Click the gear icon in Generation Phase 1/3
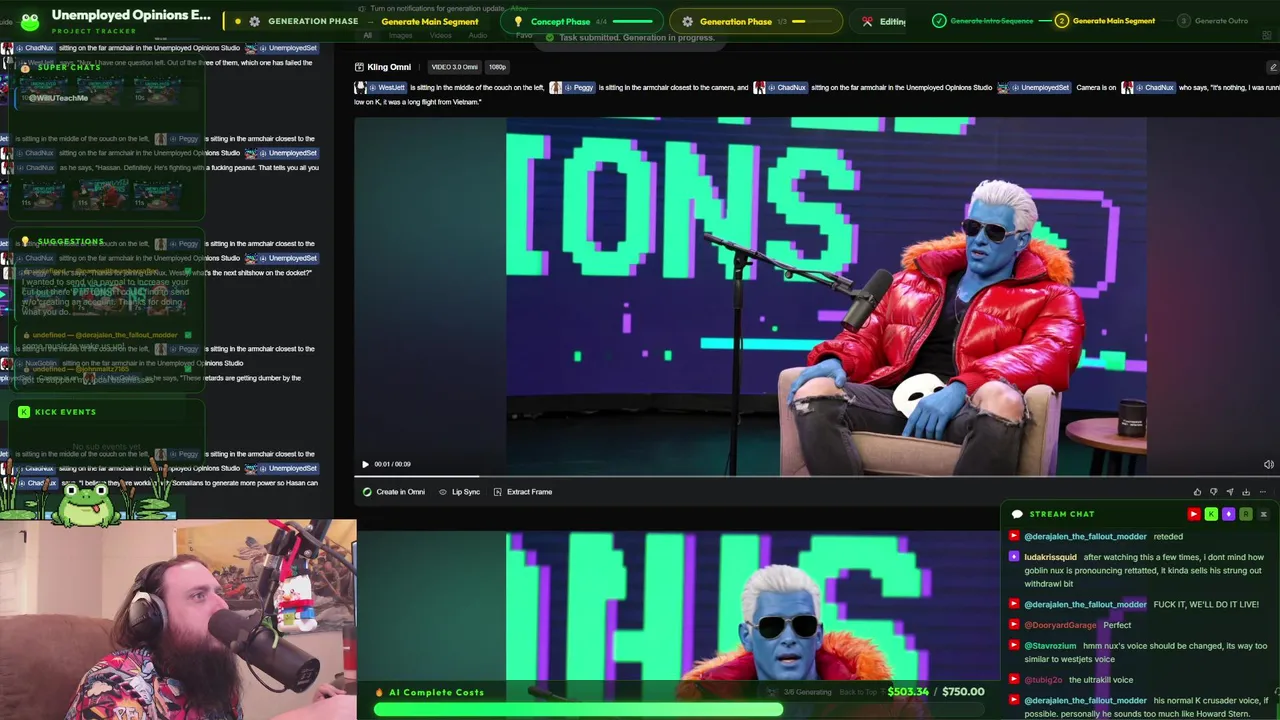The height and width of the screenshot is (720, 1280). tap(687, 21)
